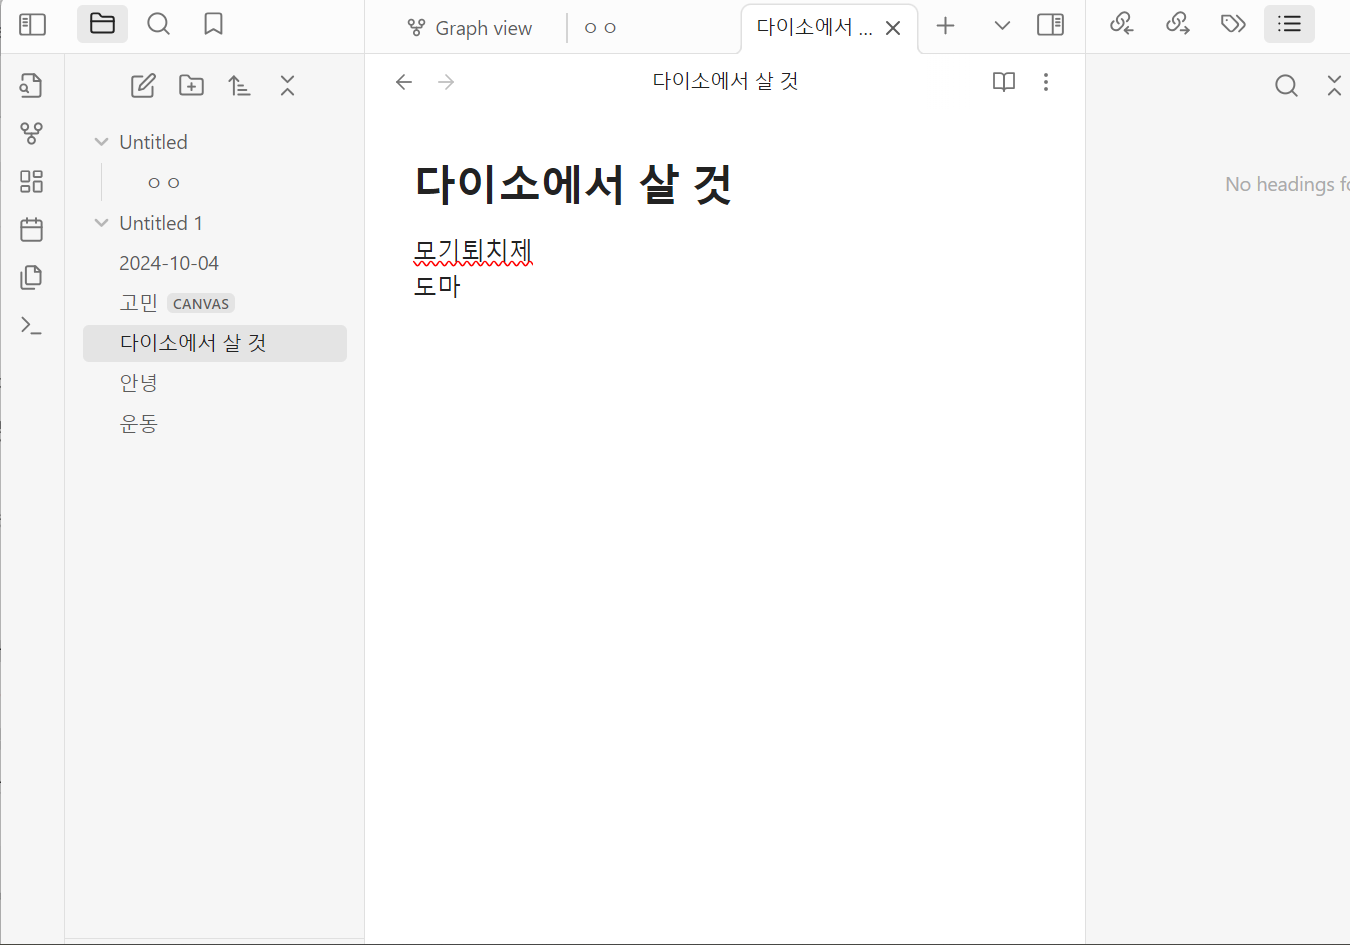This screenshot has height=945, width=1350.
Task: Click the 모기퇴치제 line in editor
Action: pos(473,250)
